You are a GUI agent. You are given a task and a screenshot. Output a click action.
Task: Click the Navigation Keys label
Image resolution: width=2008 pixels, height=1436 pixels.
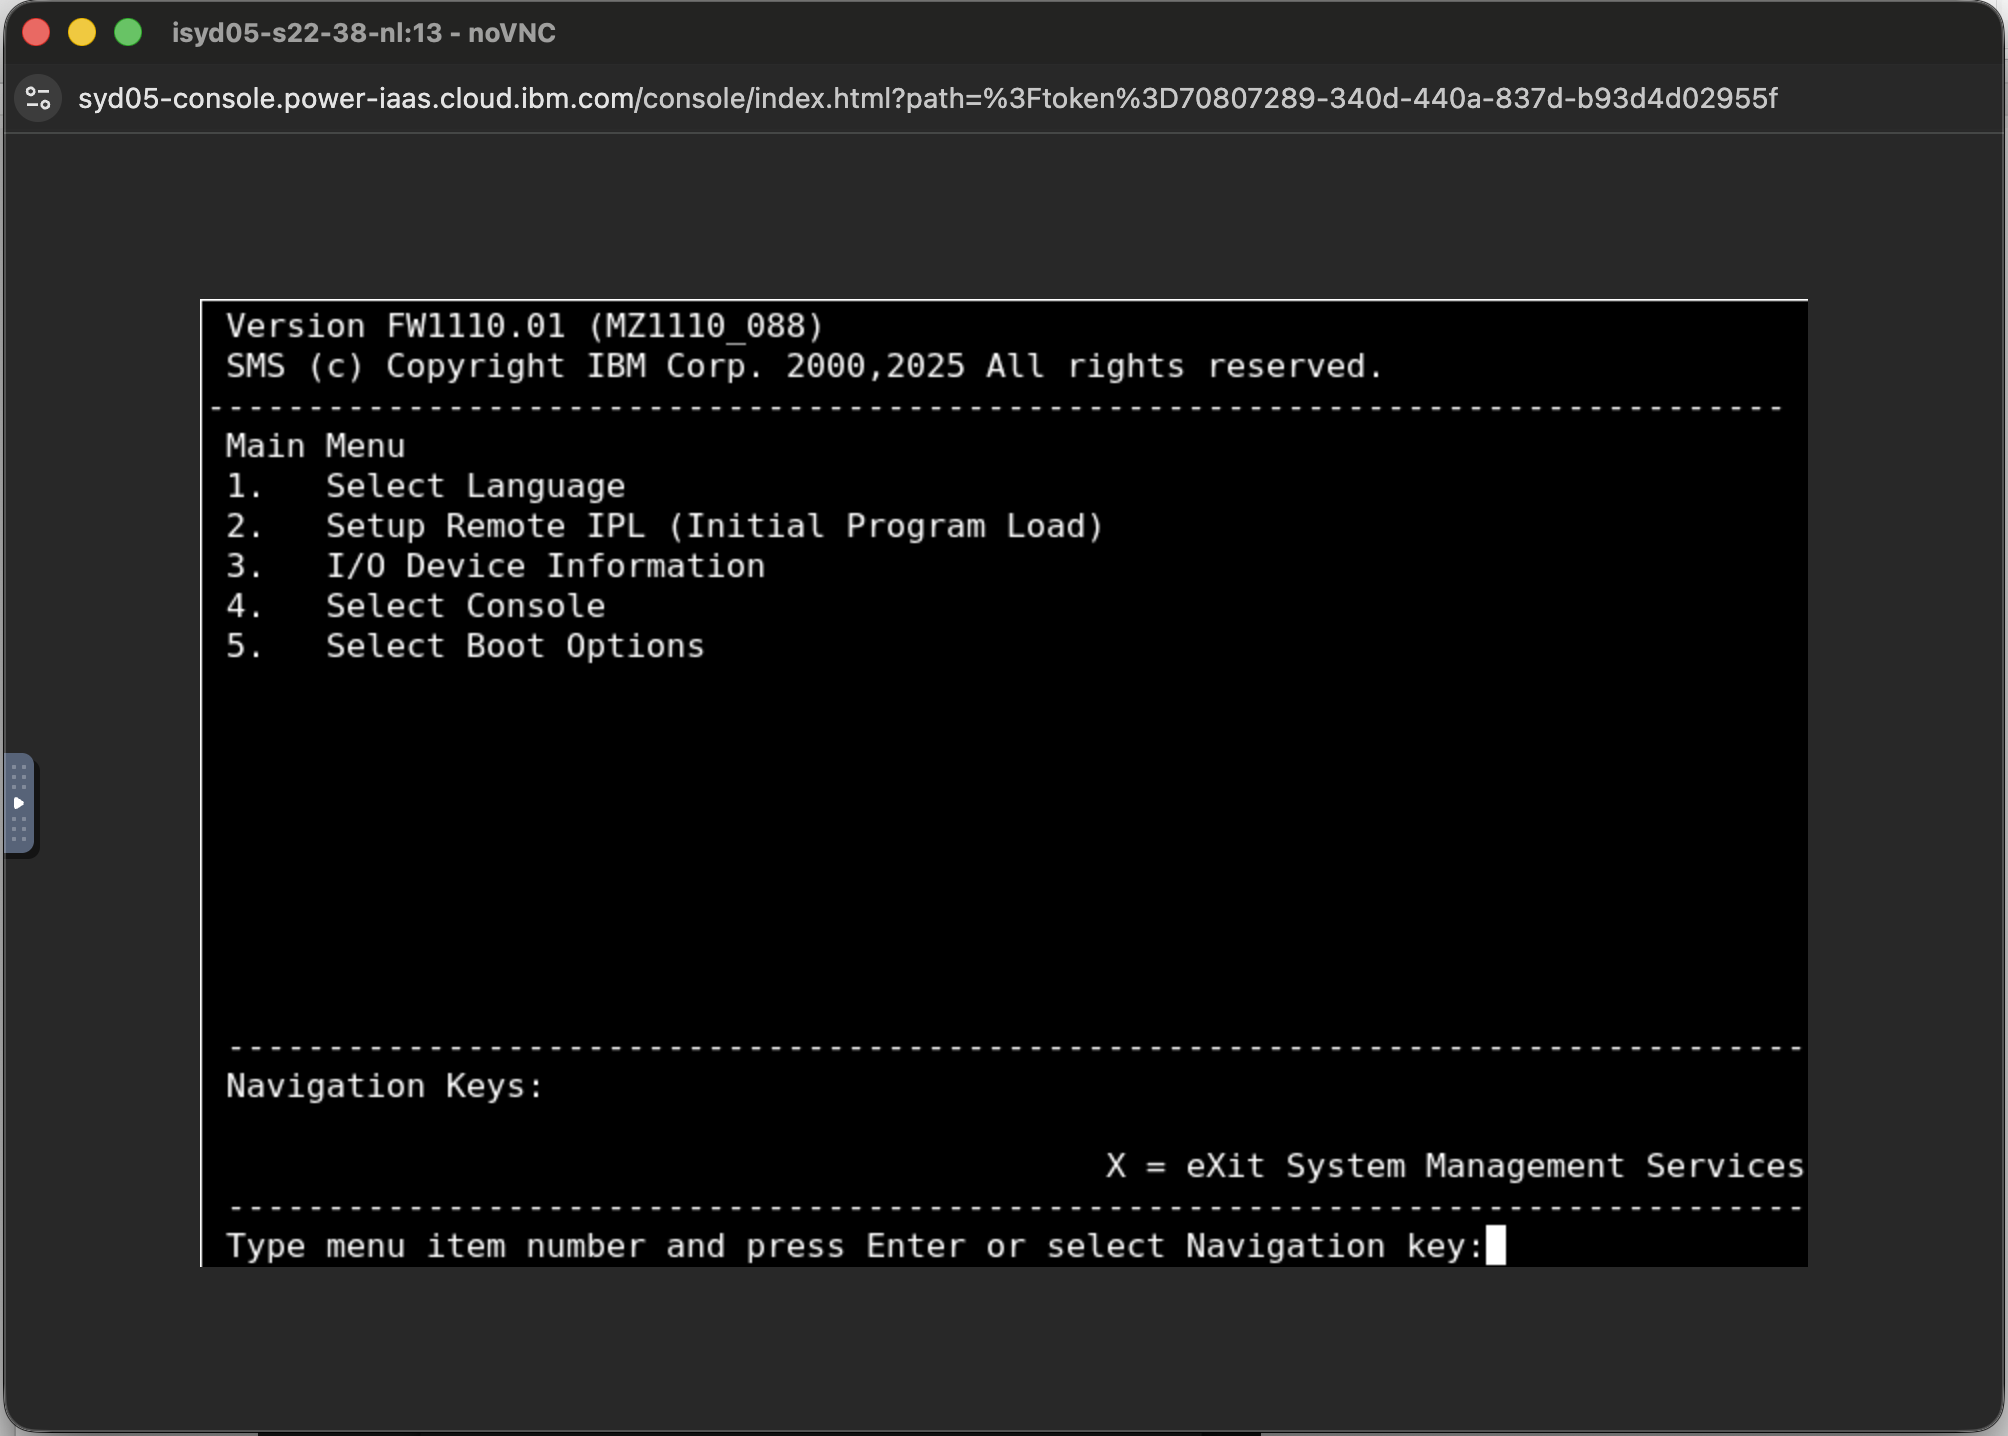click(385, 1086)
